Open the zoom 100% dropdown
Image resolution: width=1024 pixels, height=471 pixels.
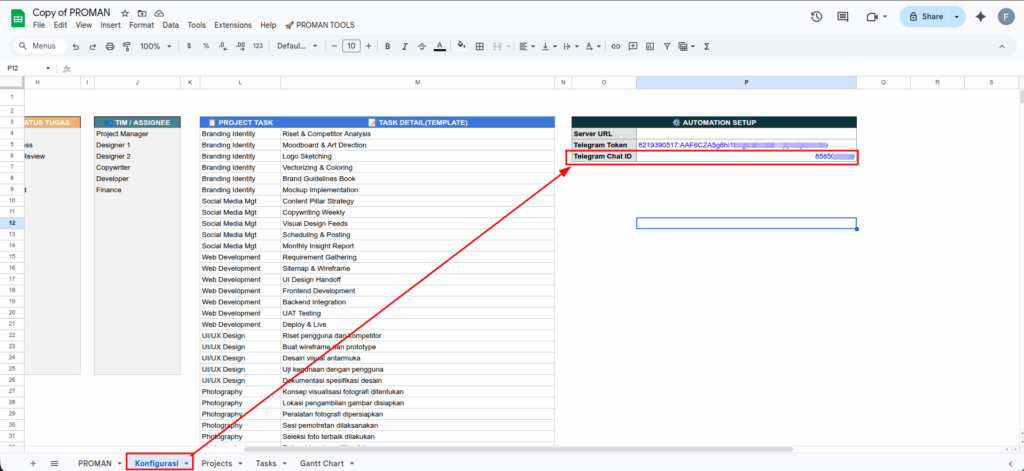point(154,46)
